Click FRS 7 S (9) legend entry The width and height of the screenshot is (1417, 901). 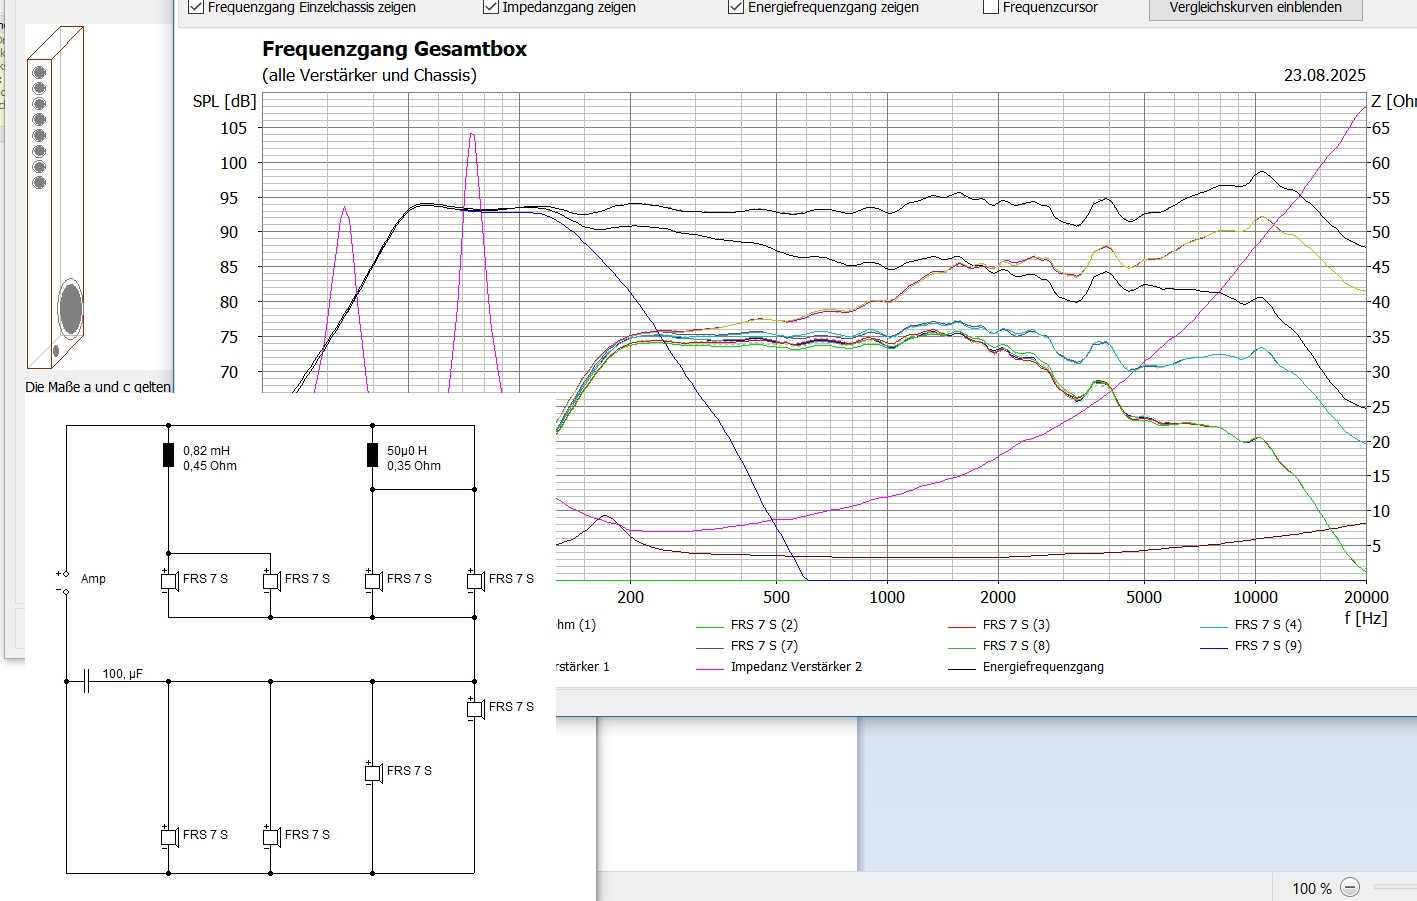[x=1268, y=646]
